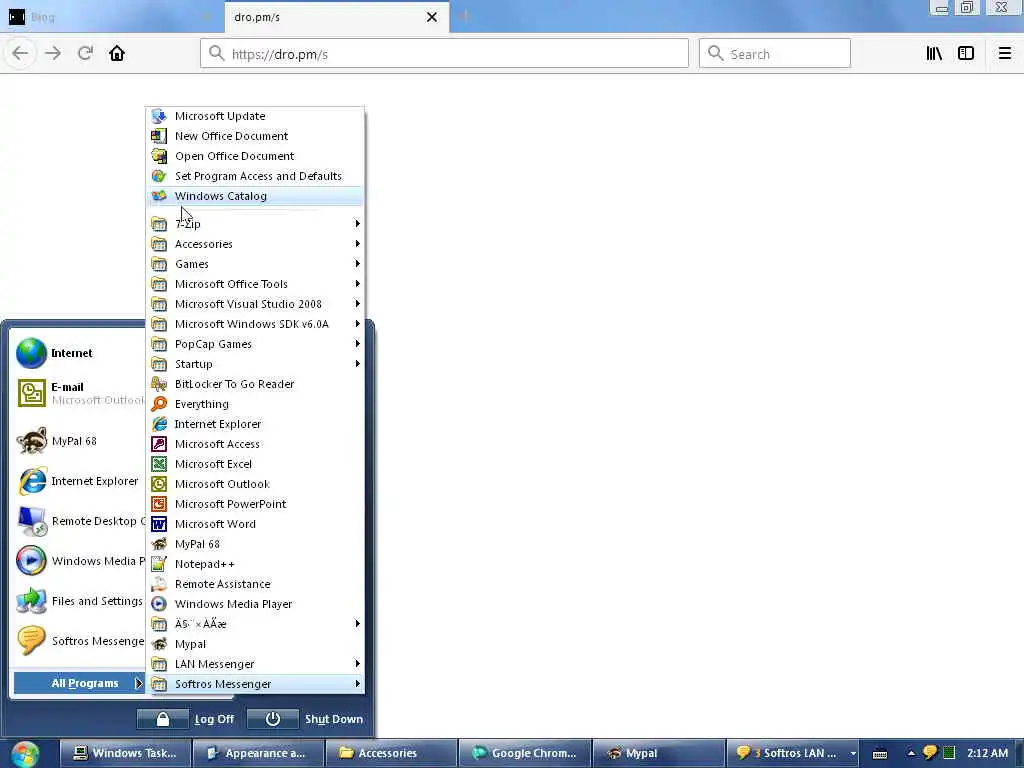Reload the page with the refresh icon
This screenshot has width=1024, height=768.
pyautogui.click(x=85, y=54)
